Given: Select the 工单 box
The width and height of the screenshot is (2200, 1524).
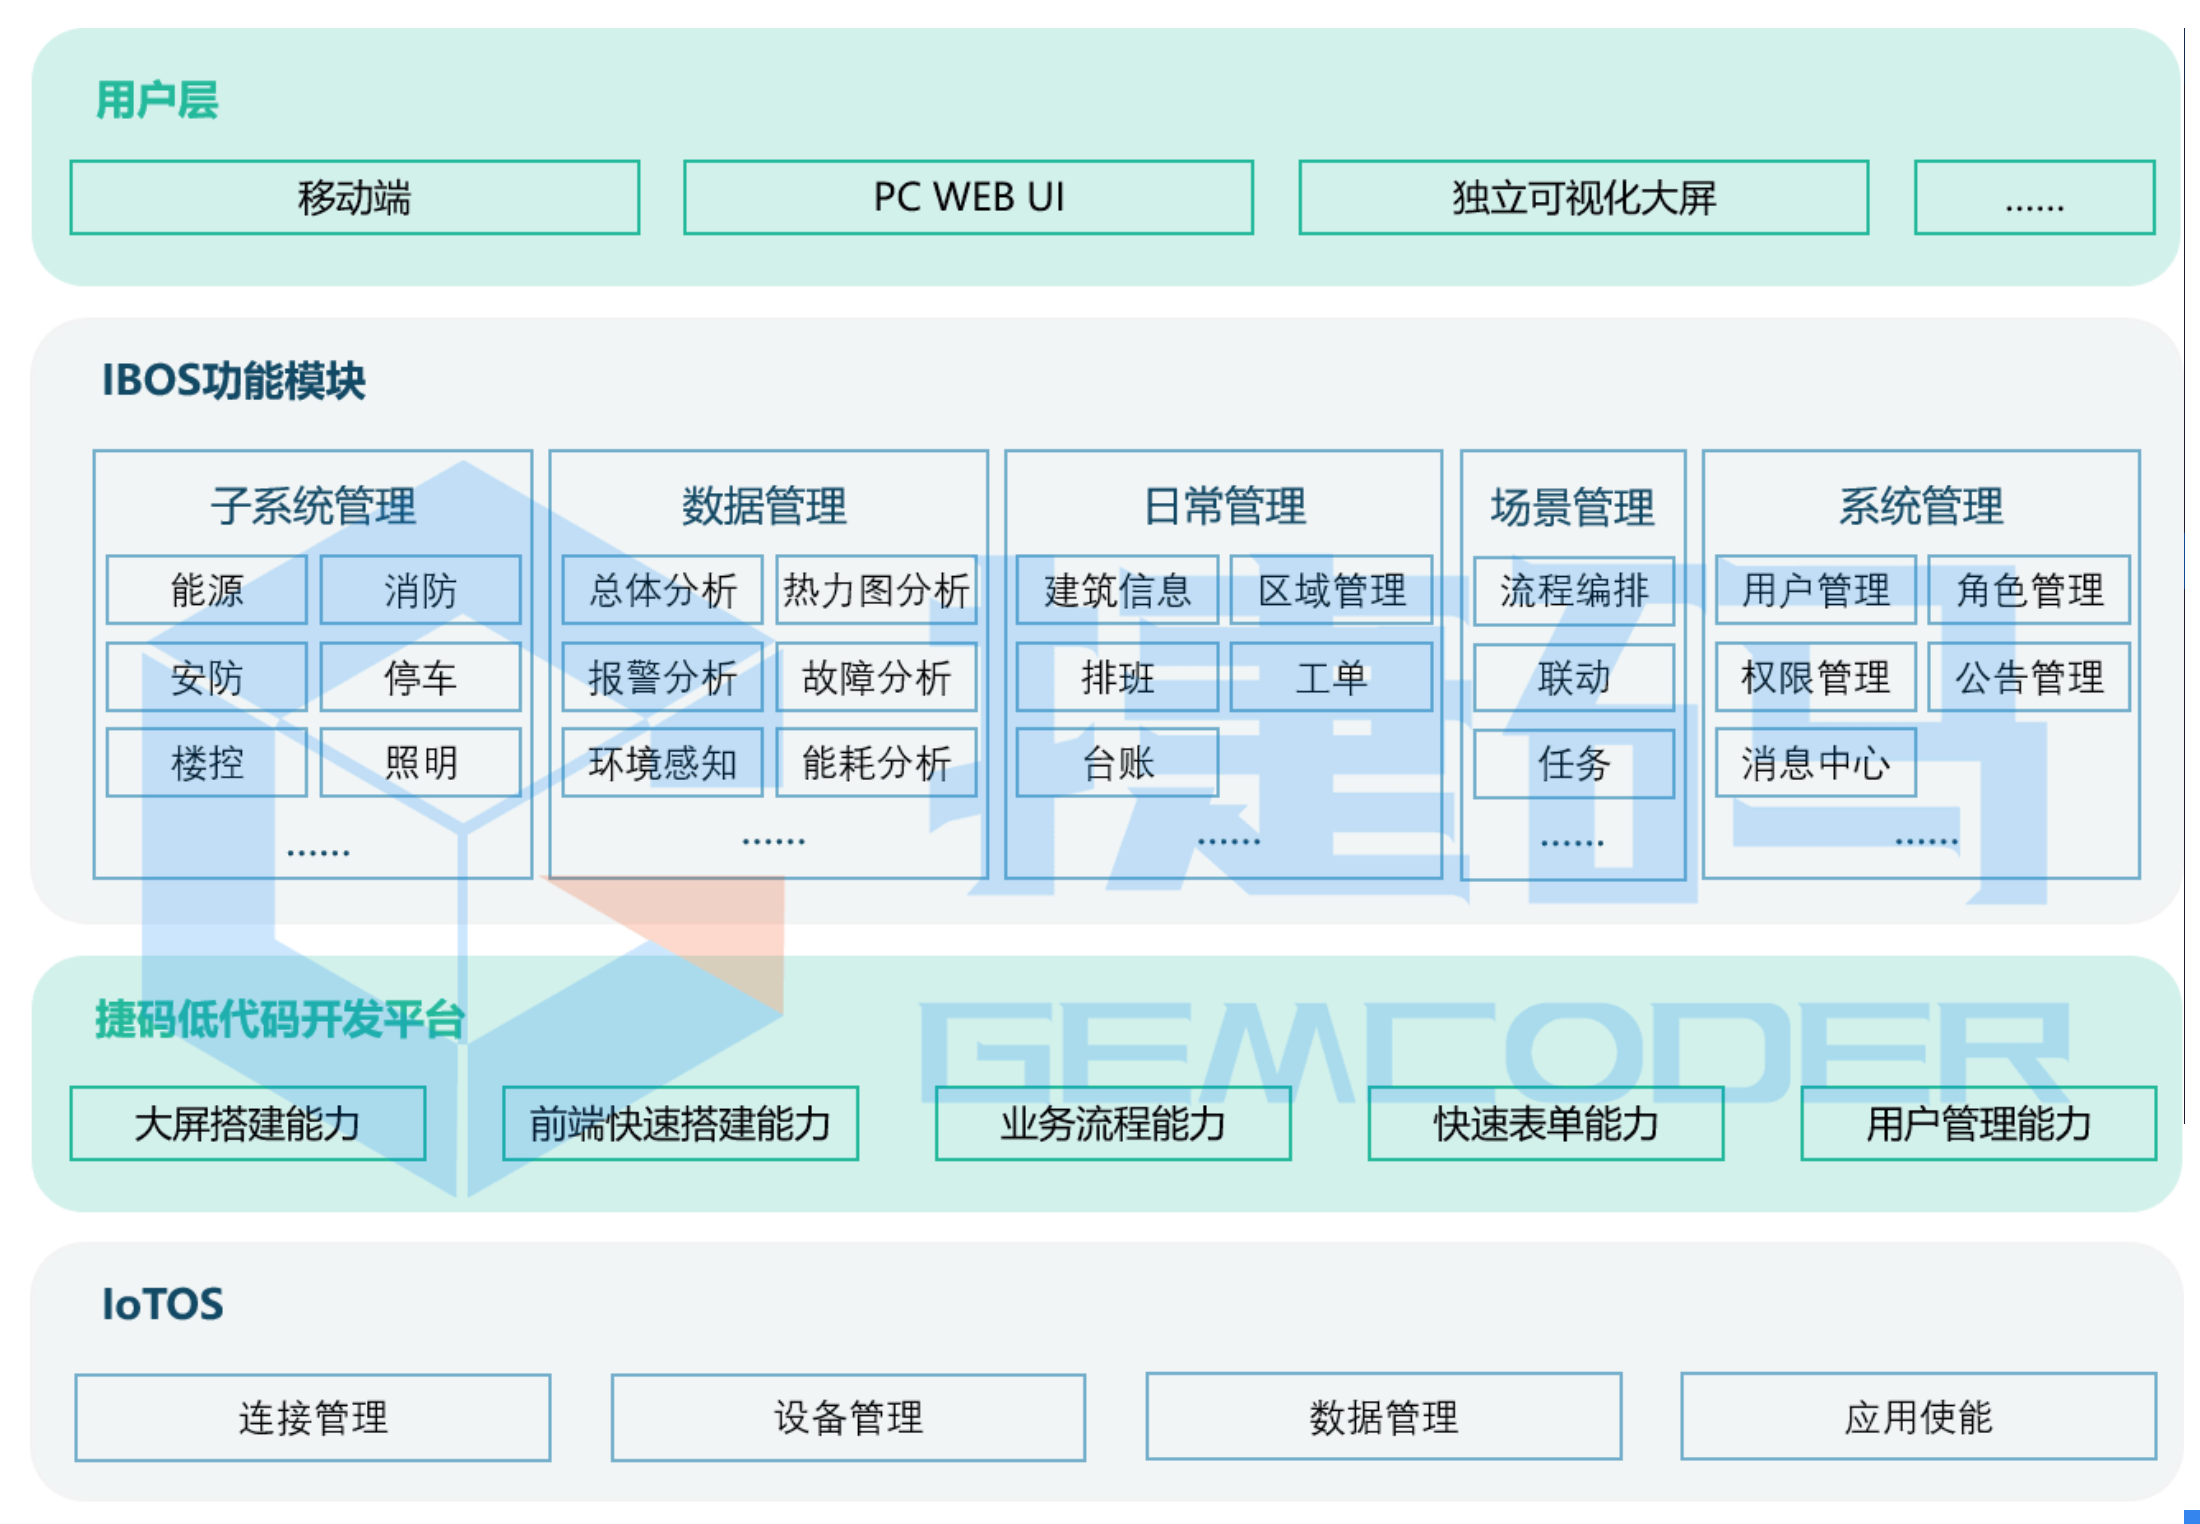Looking at the screenshot, I should pyautogui.click(x=1331, y=677).
